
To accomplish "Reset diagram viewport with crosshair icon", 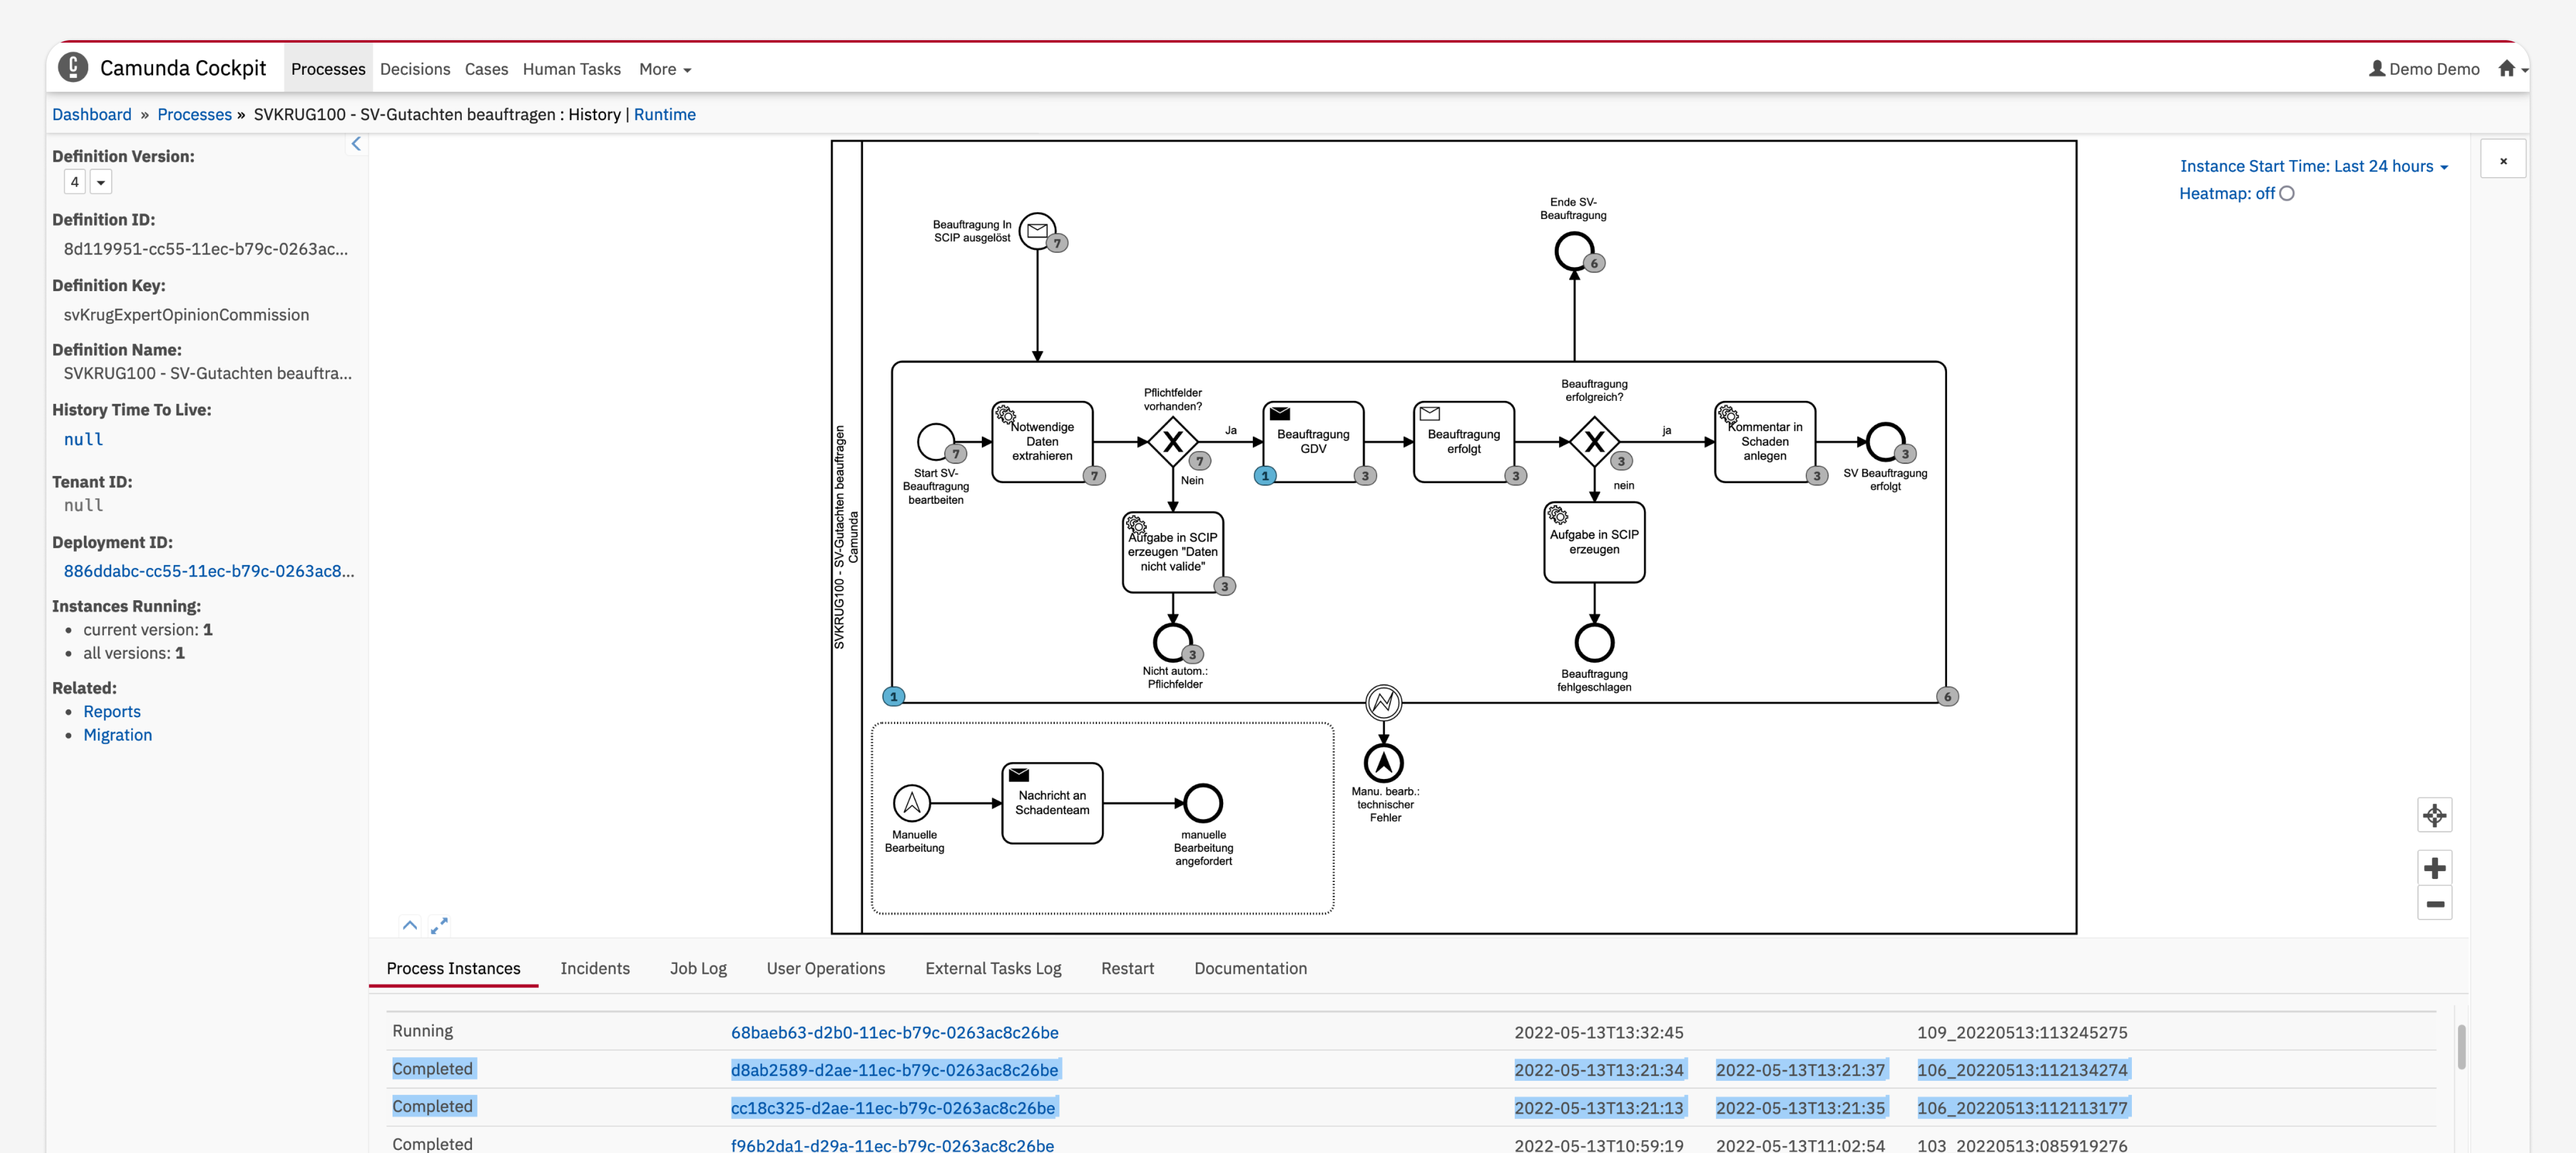I will pyautogui.click(x=2434, y=815).
